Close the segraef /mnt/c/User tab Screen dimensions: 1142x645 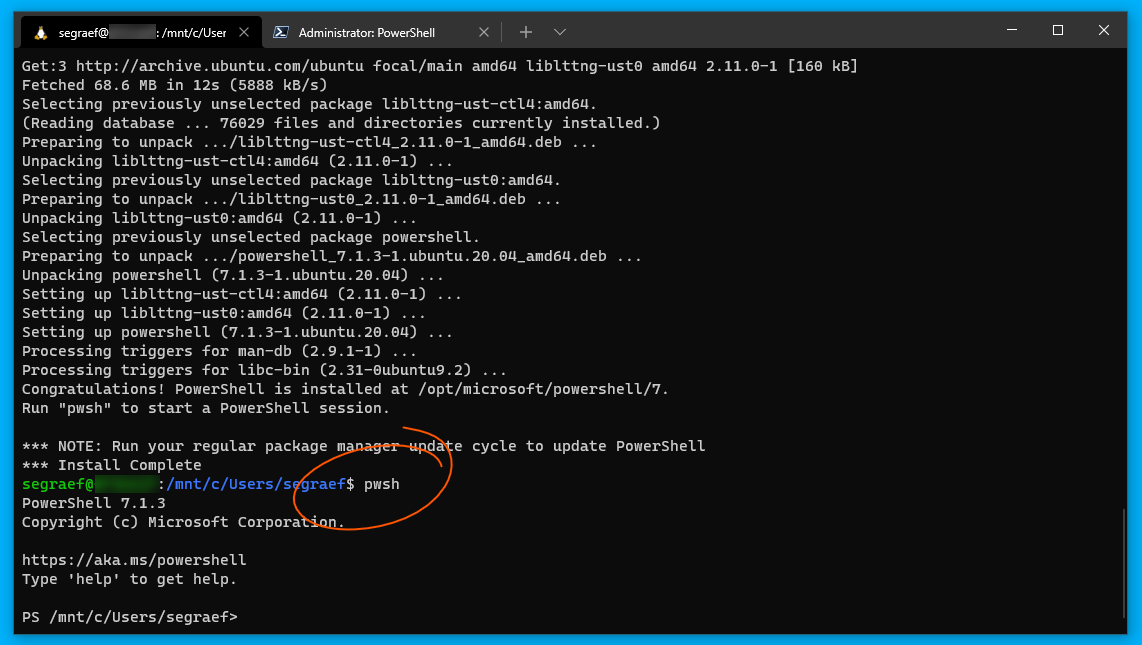tap(246, 32)
